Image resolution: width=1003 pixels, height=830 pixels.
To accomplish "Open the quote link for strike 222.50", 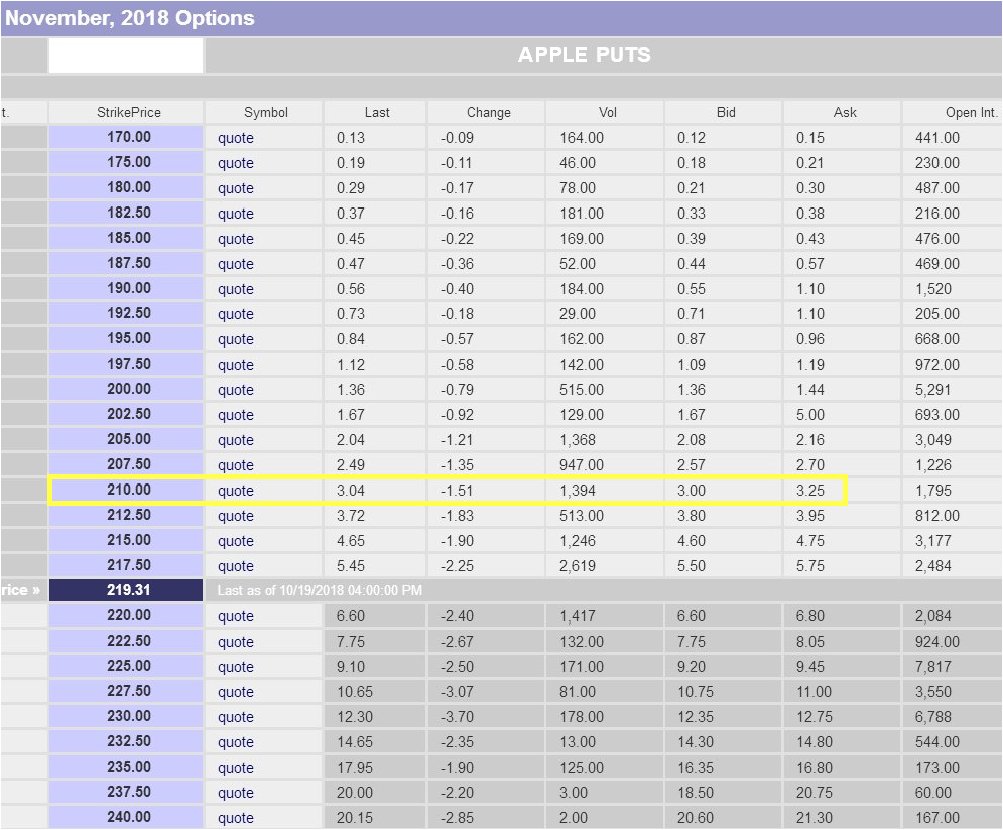I will point(235,641).
